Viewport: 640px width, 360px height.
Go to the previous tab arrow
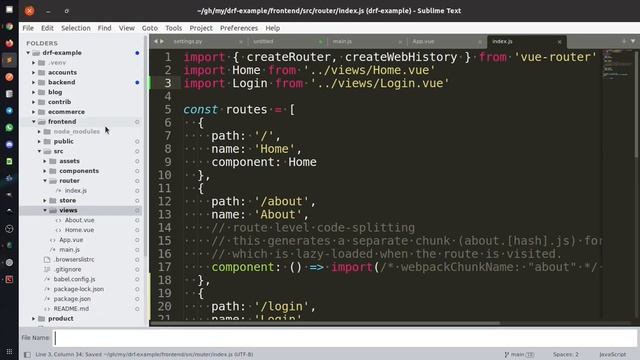[x=156, y=41]
